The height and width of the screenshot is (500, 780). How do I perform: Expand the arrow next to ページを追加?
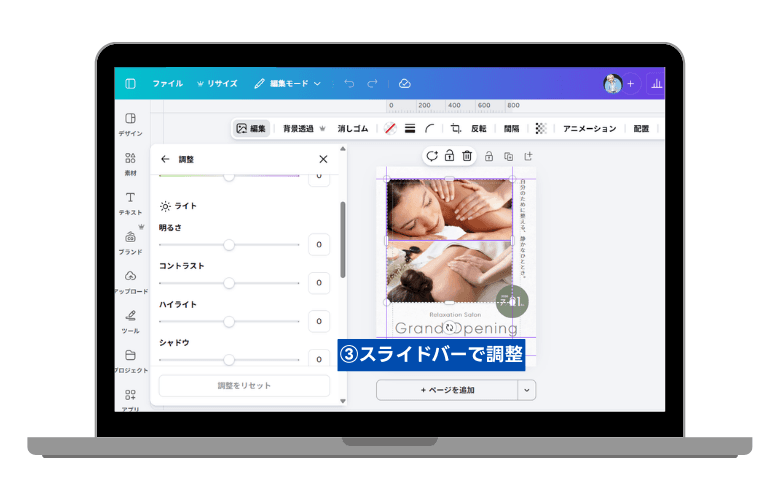click(527, 390)
